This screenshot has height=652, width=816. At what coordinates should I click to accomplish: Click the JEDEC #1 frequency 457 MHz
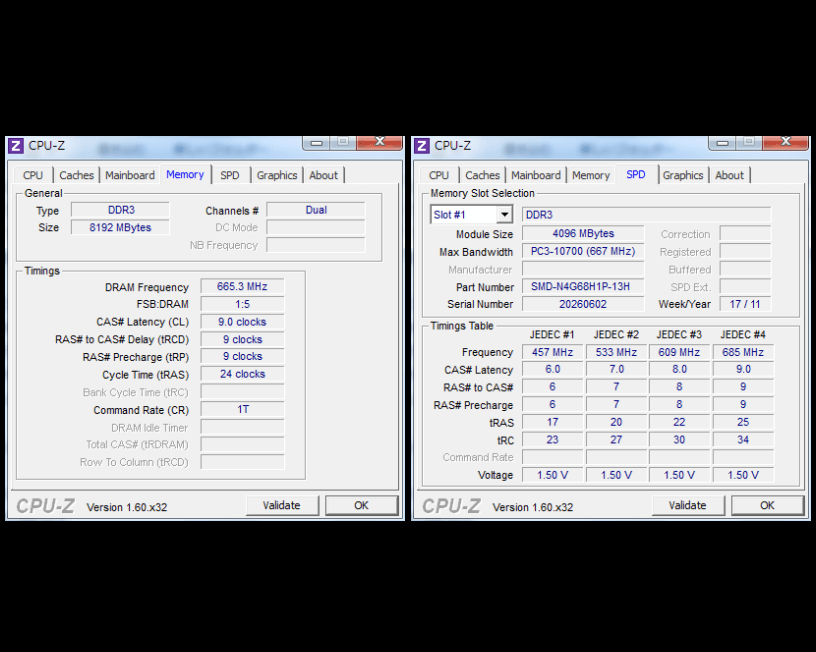click(553, 352)
